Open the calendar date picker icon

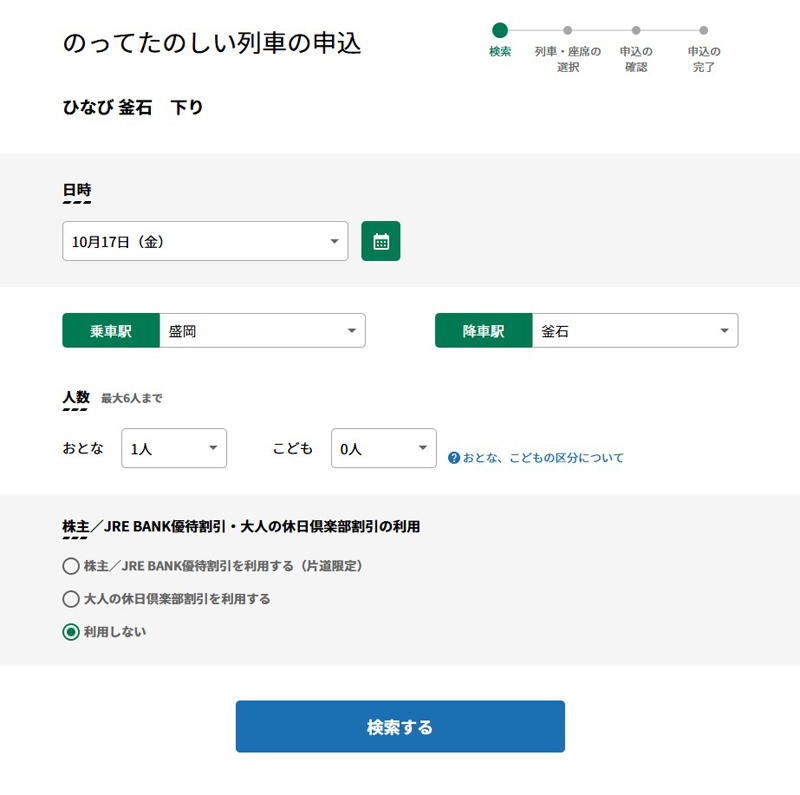380,241
